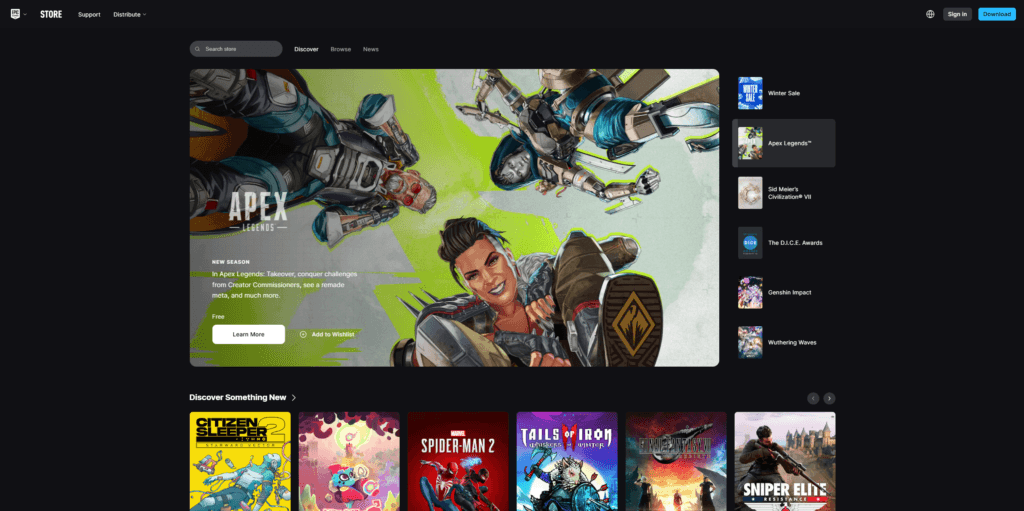This screenshot has height=511, width=1024.
Task: Click the blue Download button
Action: coord(997,14)
